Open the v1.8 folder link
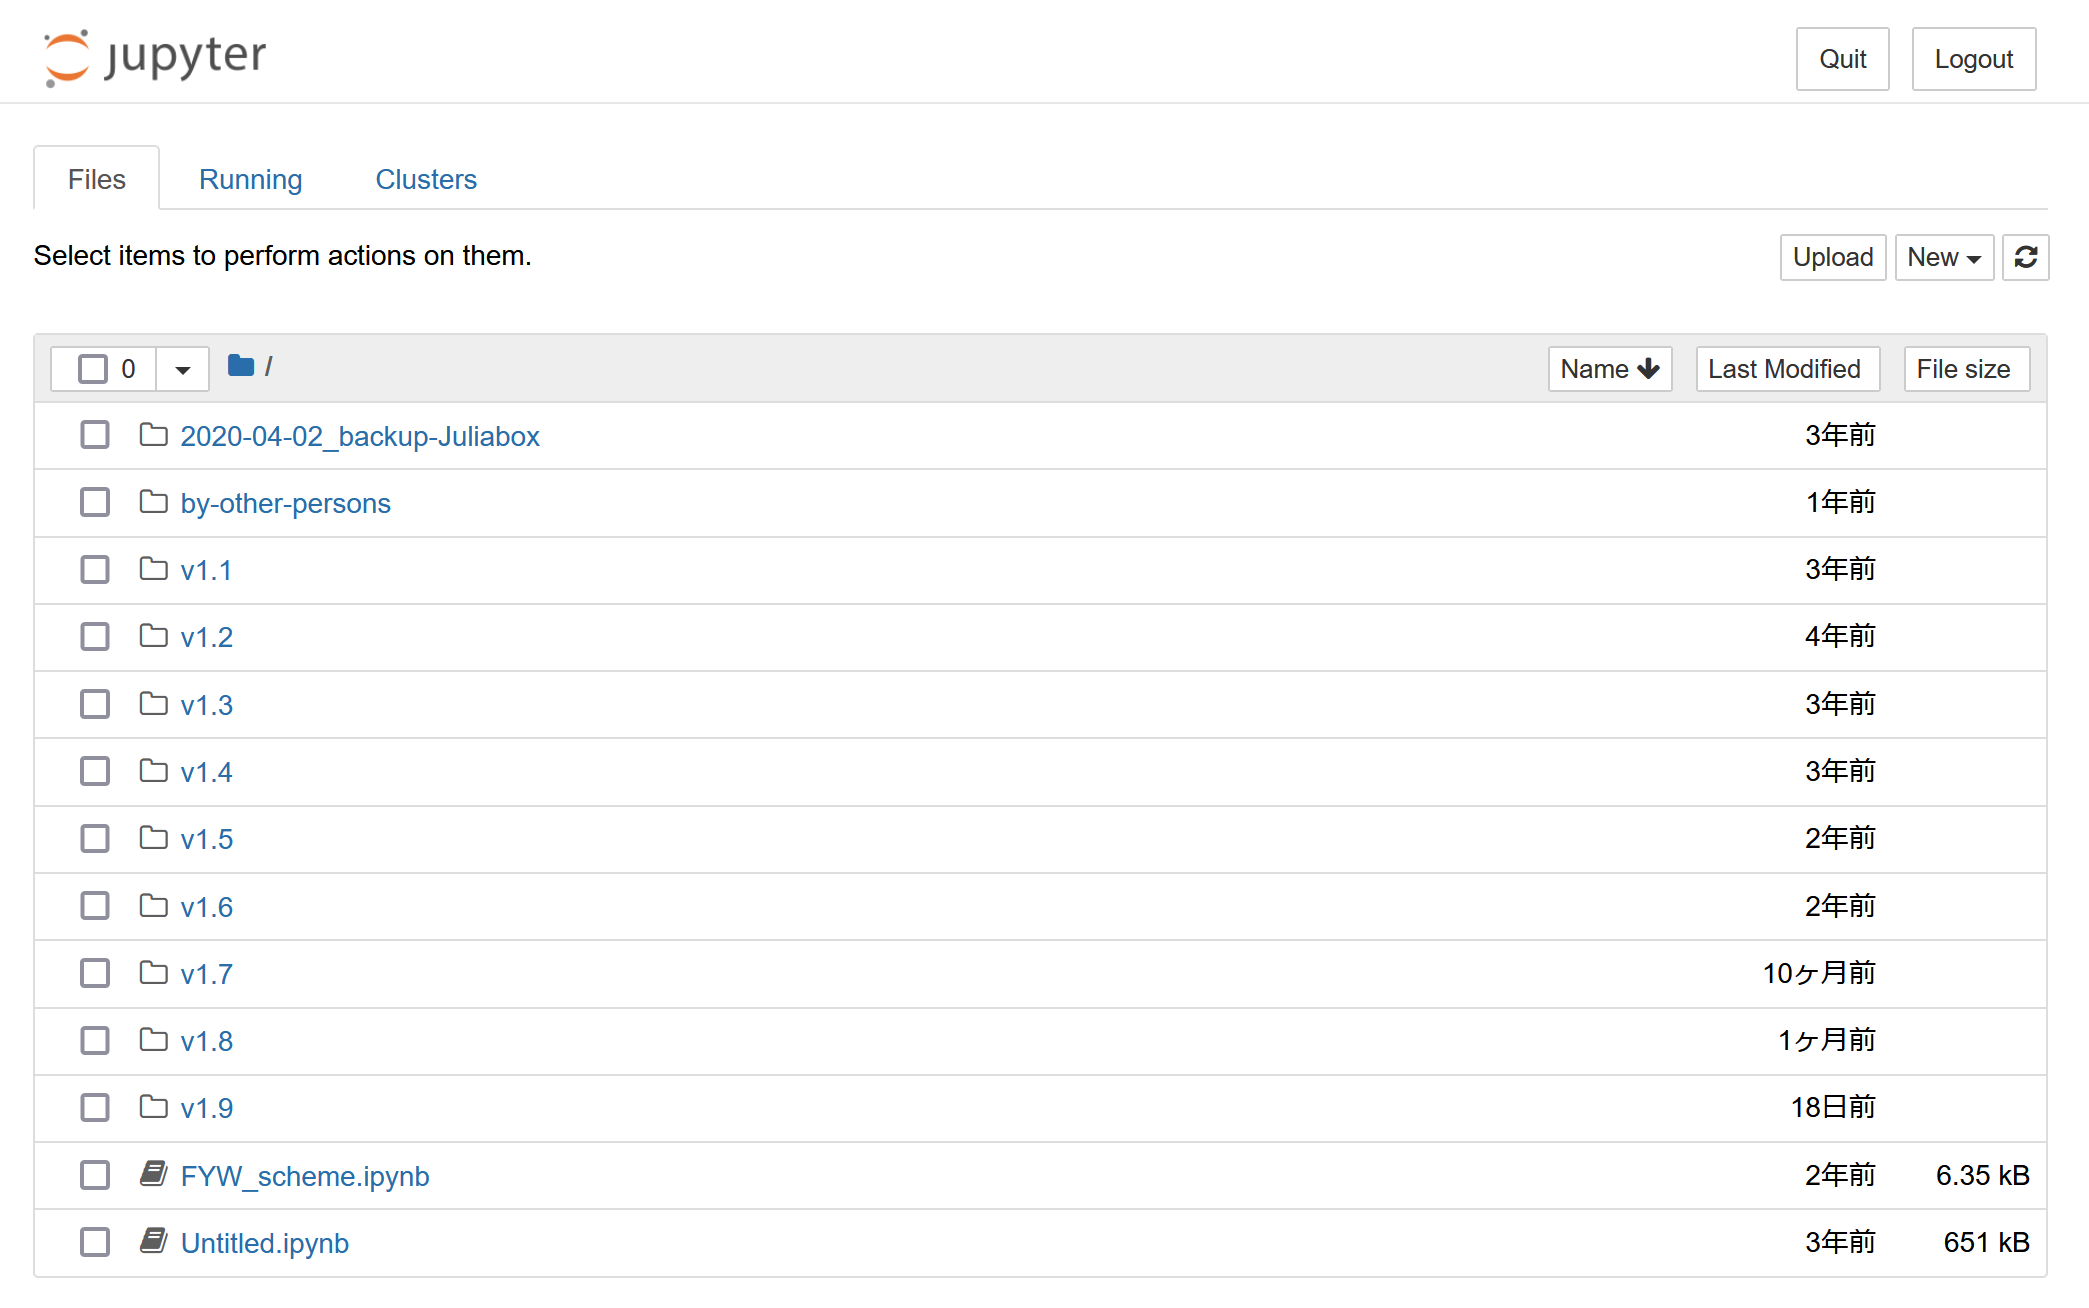The height and width of the screenshot is (1308, 2089). click(x=206, y=1041)
